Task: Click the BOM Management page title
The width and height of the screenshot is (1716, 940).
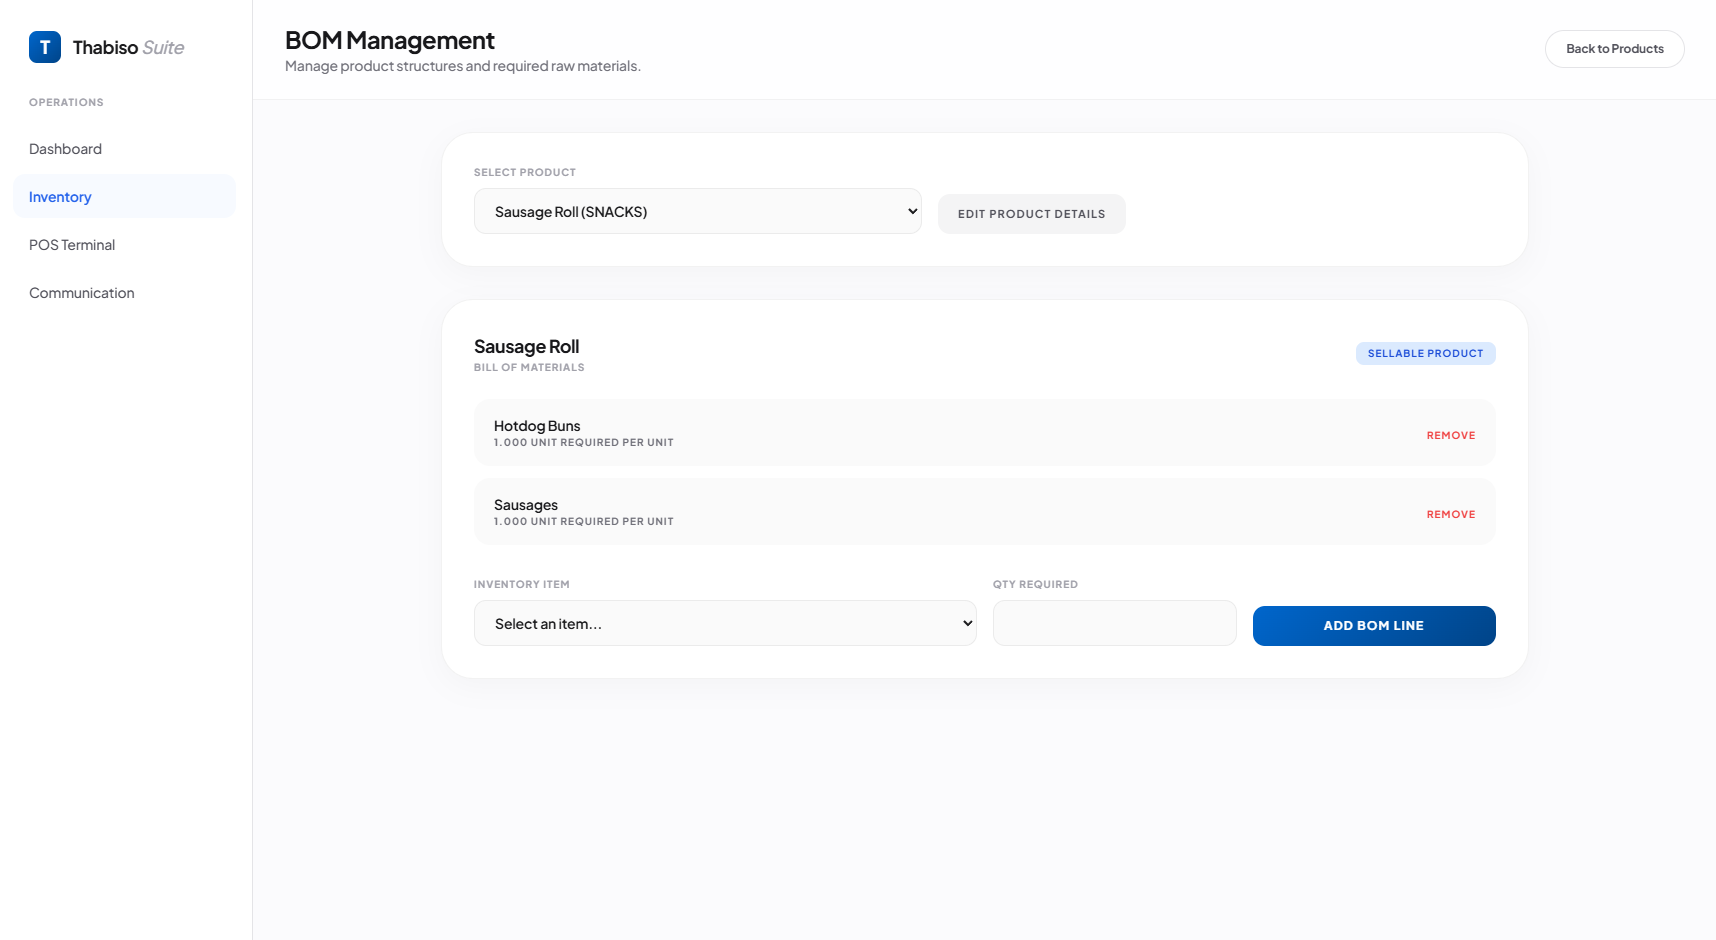Action: coord(389,40)
